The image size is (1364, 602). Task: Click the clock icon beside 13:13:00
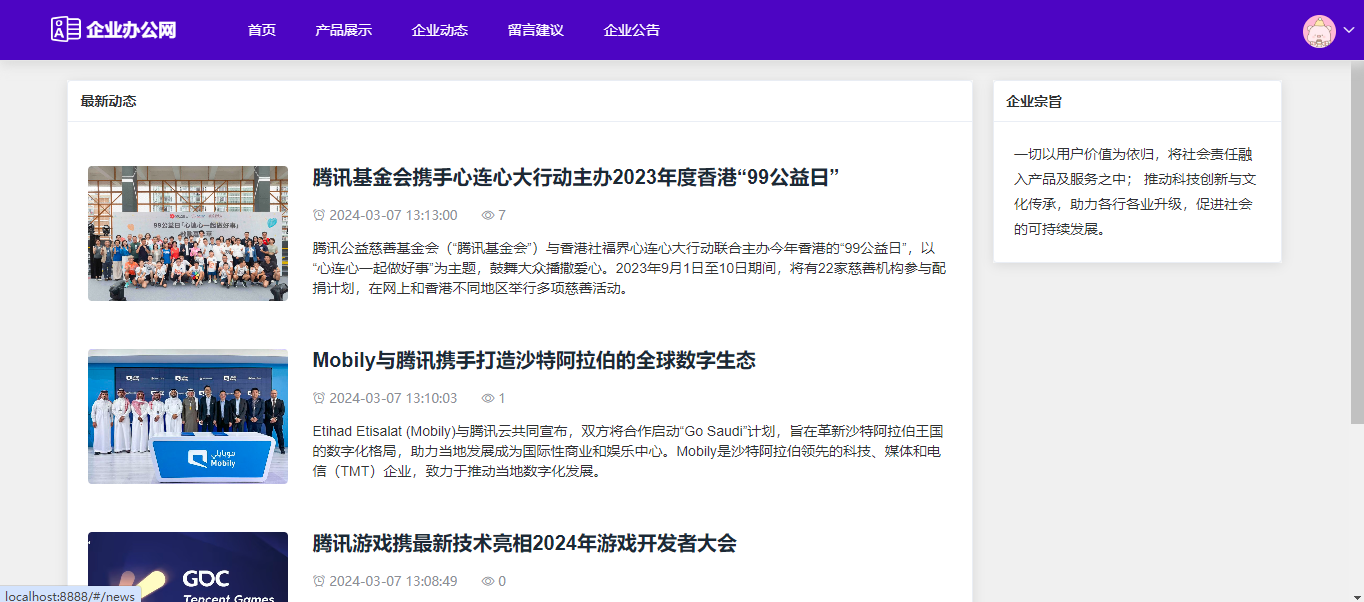319,215
